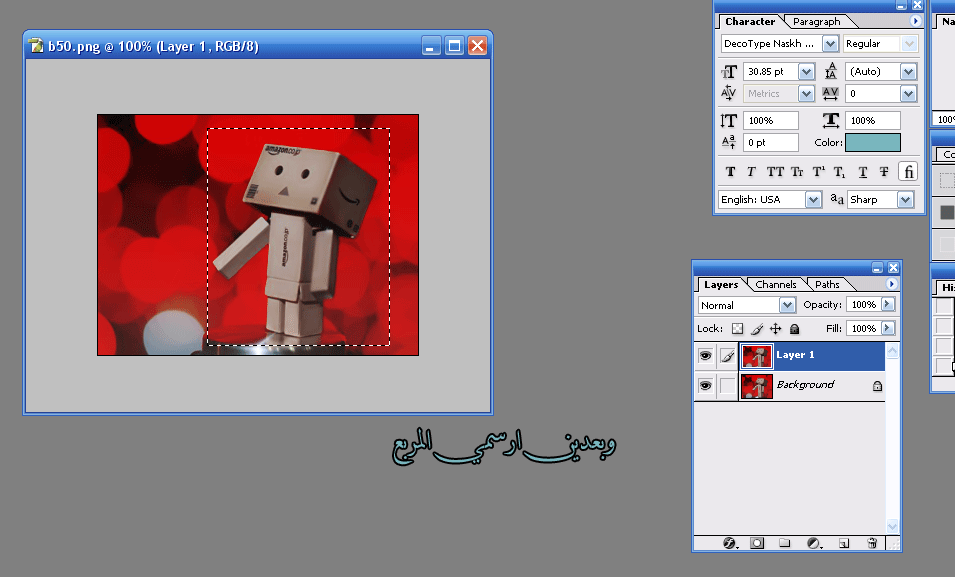Click the Add layer mask icon

pyautogui.click(x=757, y=543)
